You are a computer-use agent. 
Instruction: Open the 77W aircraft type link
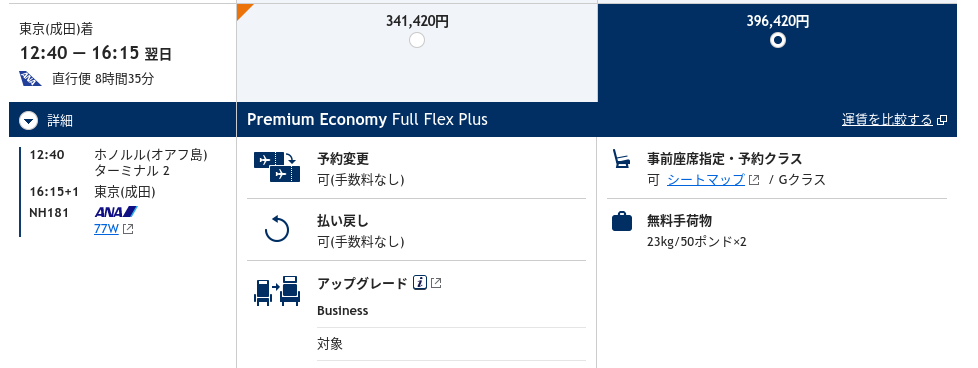click(x=106, y=228)
